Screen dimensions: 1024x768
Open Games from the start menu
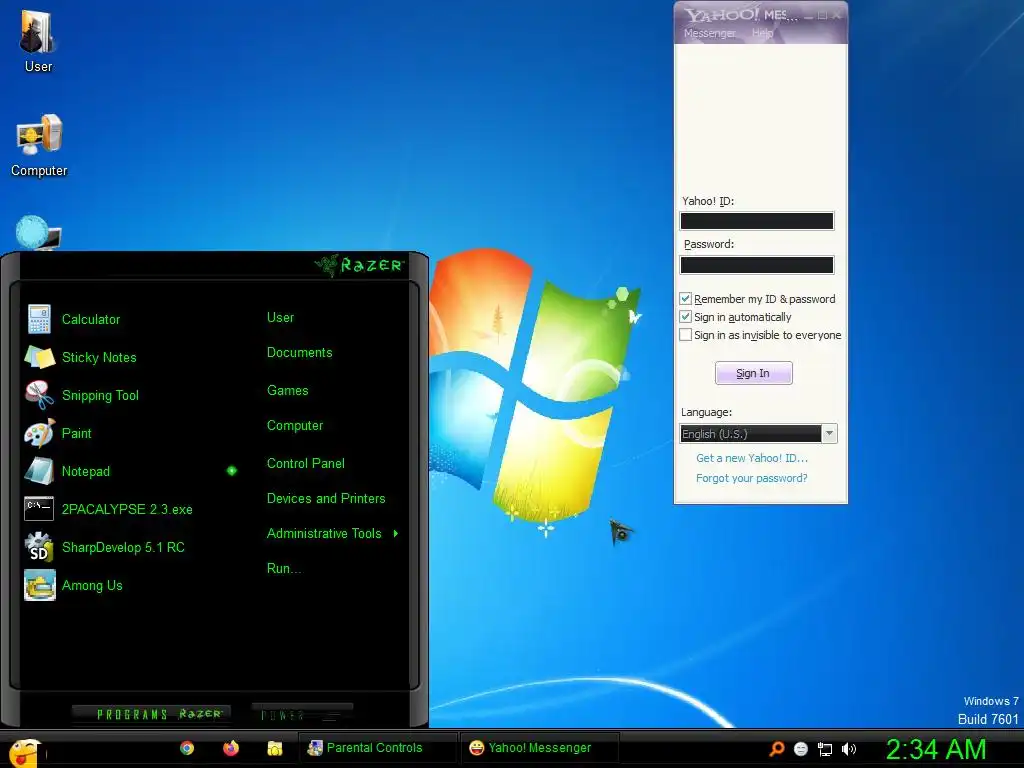[287, 391]
